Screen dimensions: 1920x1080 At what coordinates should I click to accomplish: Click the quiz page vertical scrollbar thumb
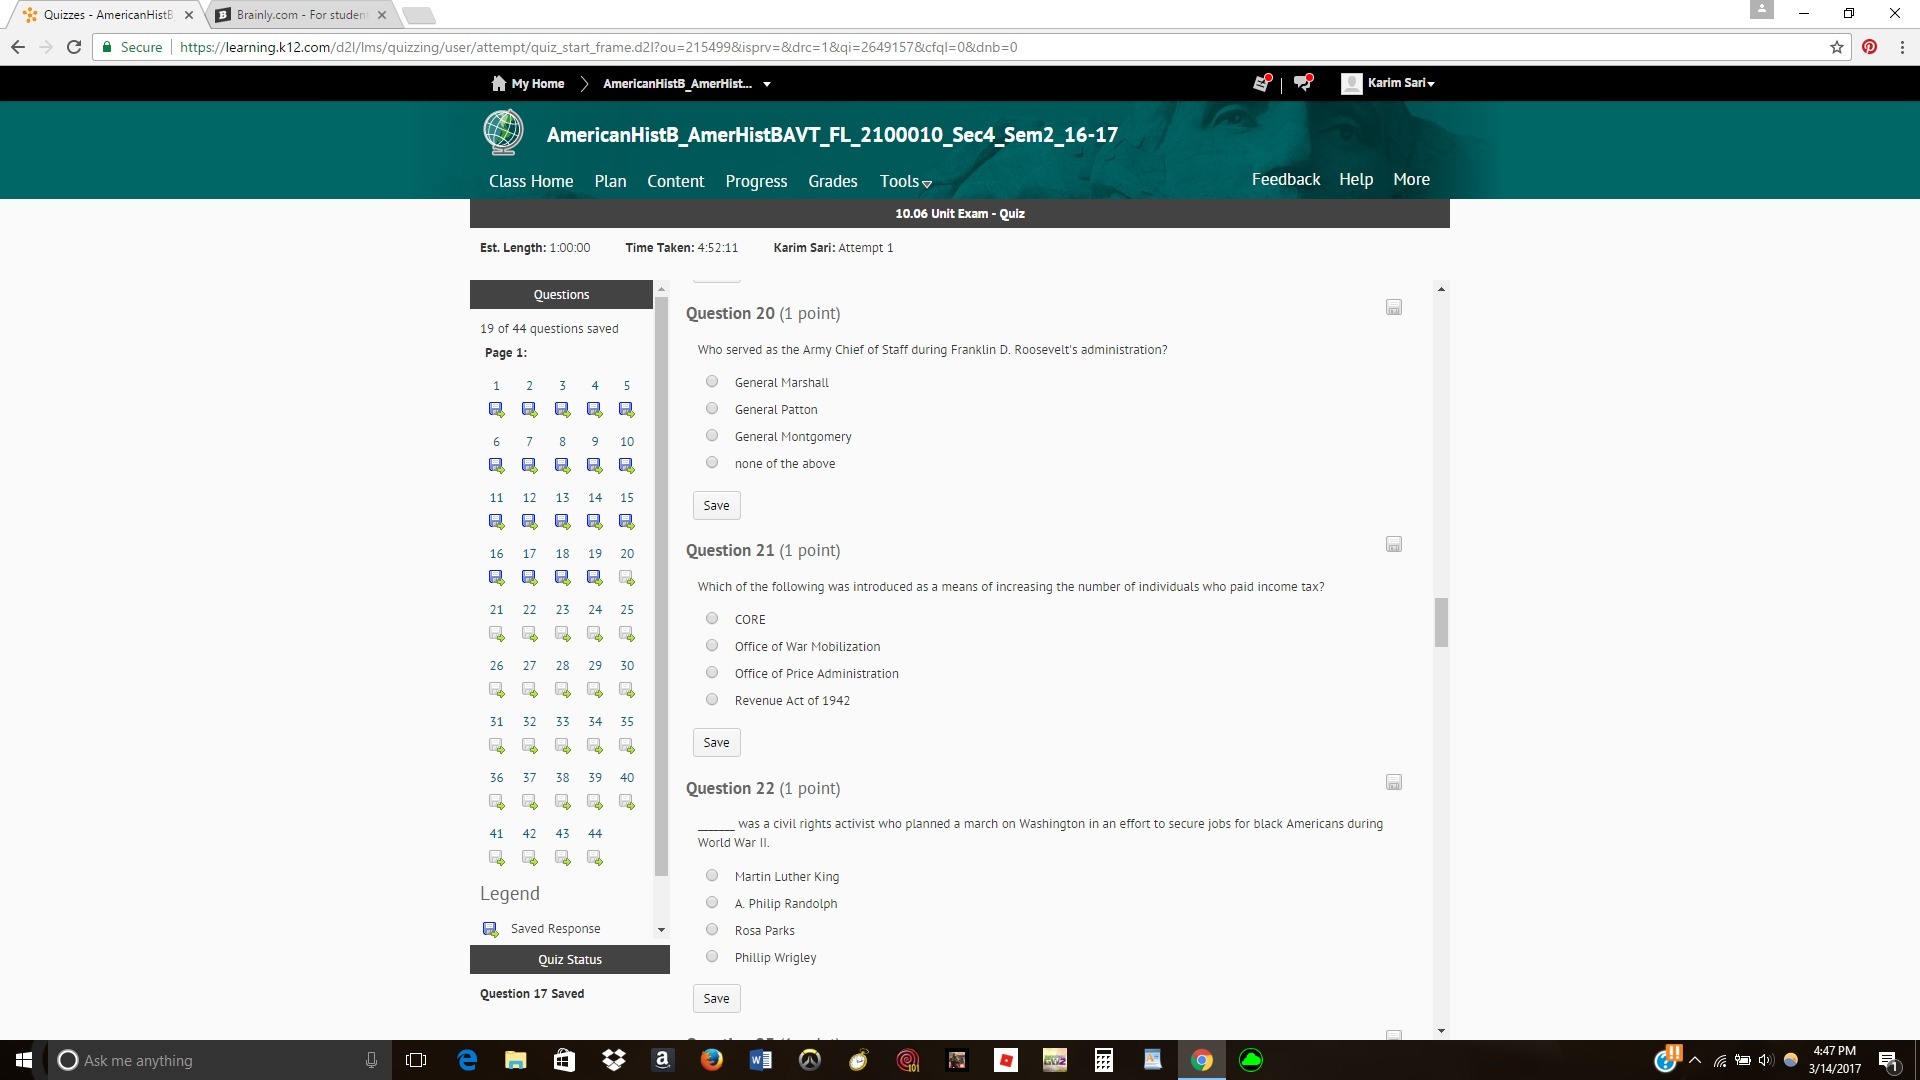point(1441,622)
